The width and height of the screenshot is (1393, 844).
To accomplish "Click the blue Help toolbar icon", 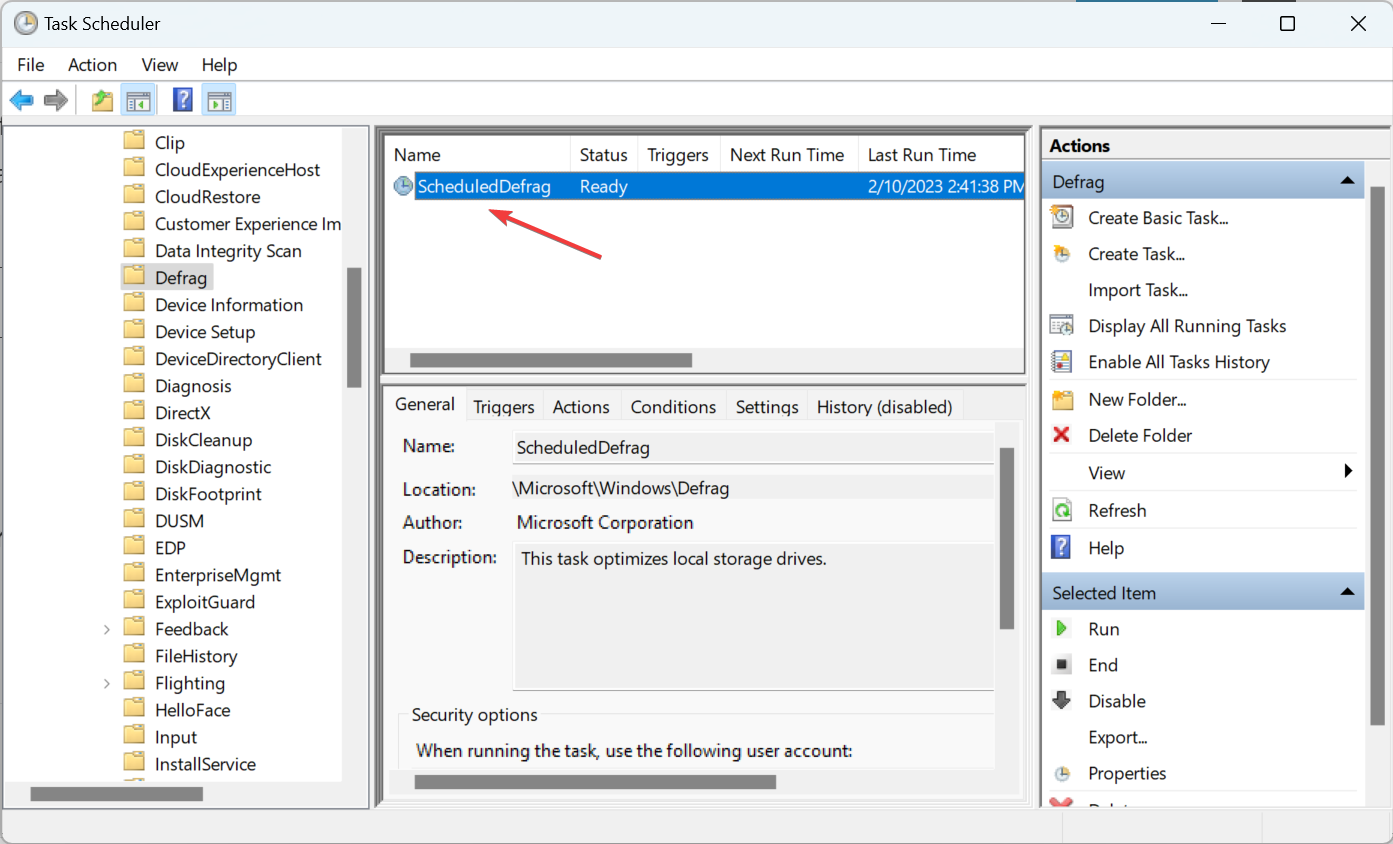I will 183,100.
